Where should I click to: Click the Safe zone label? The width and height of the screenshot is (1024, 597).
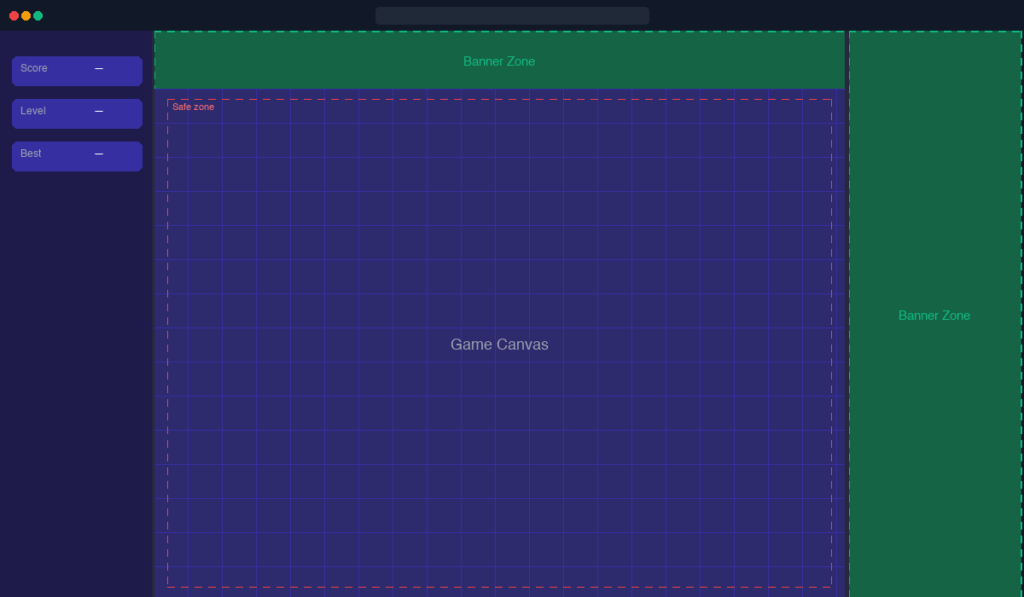pyautogui.click(x=193, y=107)
